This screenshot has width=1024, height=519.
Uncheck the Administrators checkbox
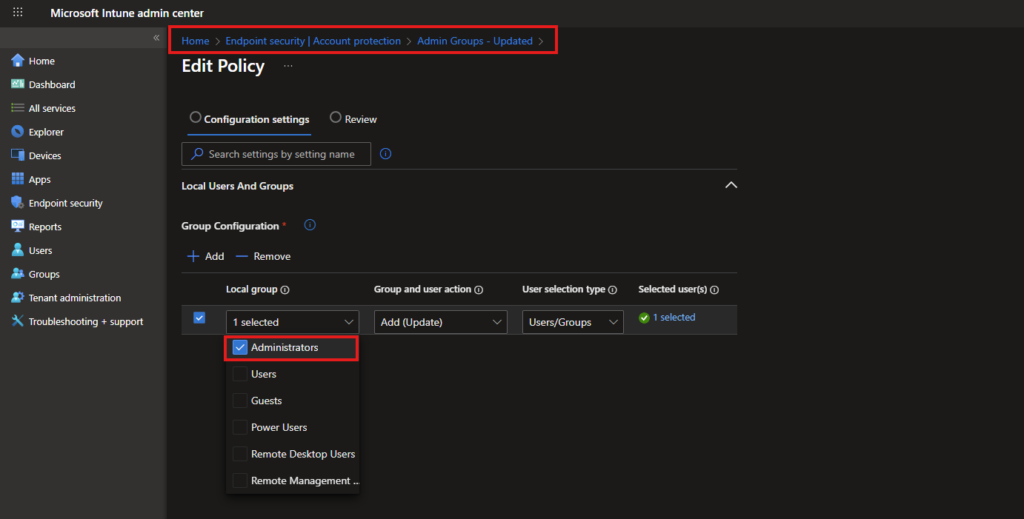[240, 348]
